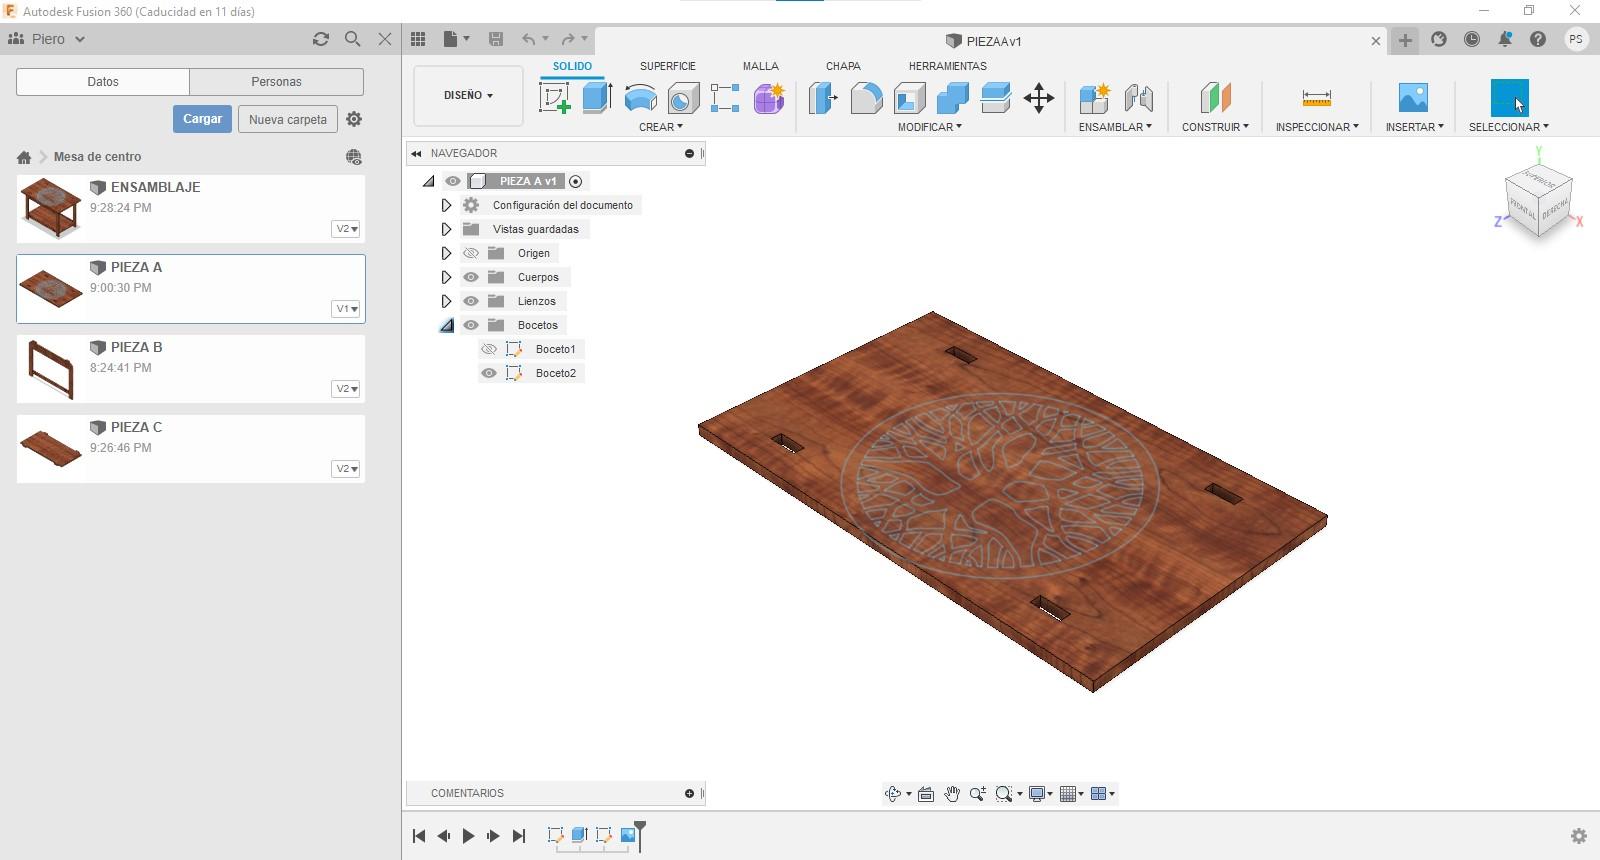Switch to the MALLA tab
The width and height of the screenshot is (1600, 860).
click(x=761, y=66)
